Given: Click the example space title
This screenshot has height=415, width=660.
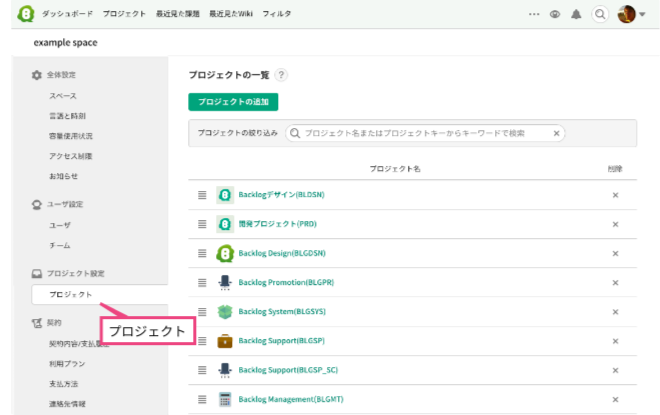Looking at the screenshot, I should [x=66, y=43].
